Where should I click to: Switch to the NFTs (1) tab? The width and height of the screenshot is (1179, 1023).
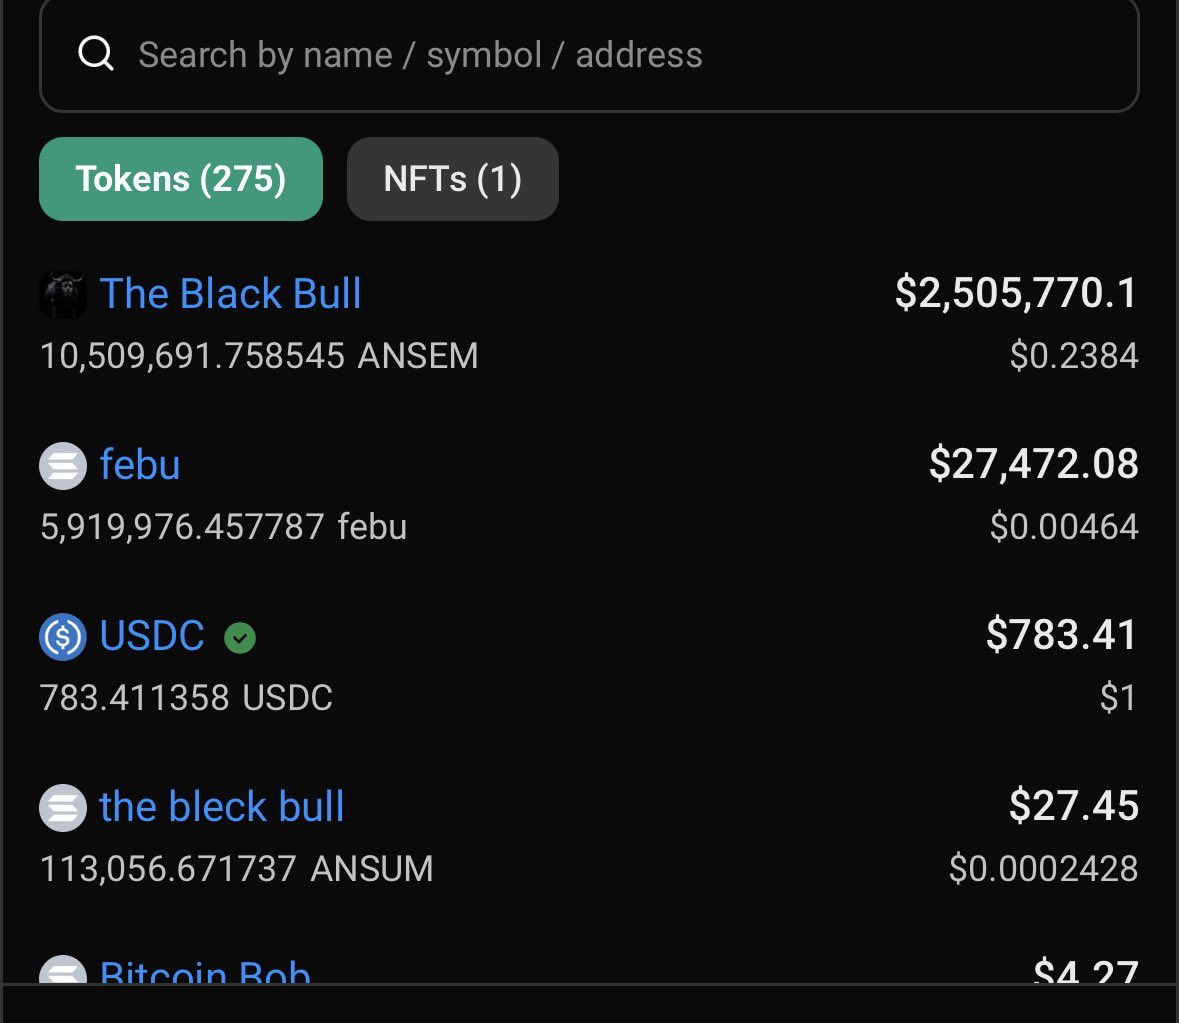click(453, 179)
